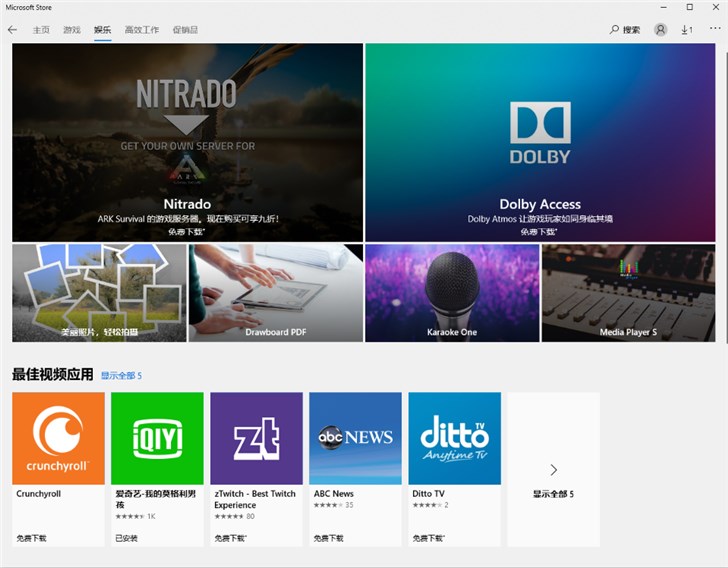728x568 pixels.
Task: Click the 最佳视频应用 section heading
Action: 52,374
